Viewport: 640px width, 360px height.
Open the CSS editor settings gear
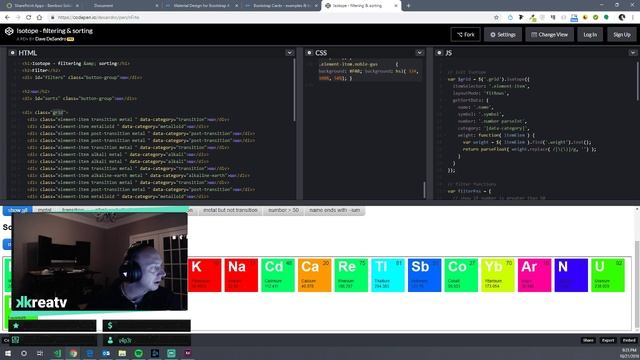click(309, 53)
